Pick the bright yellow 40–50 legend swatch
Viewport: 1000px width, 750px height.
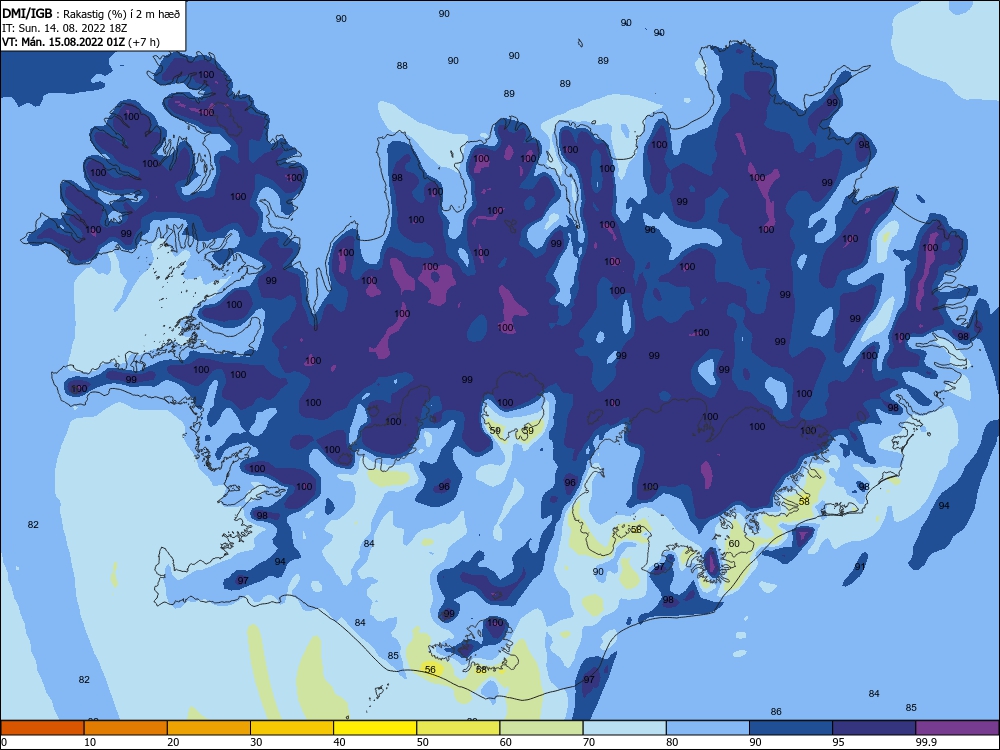375,728
